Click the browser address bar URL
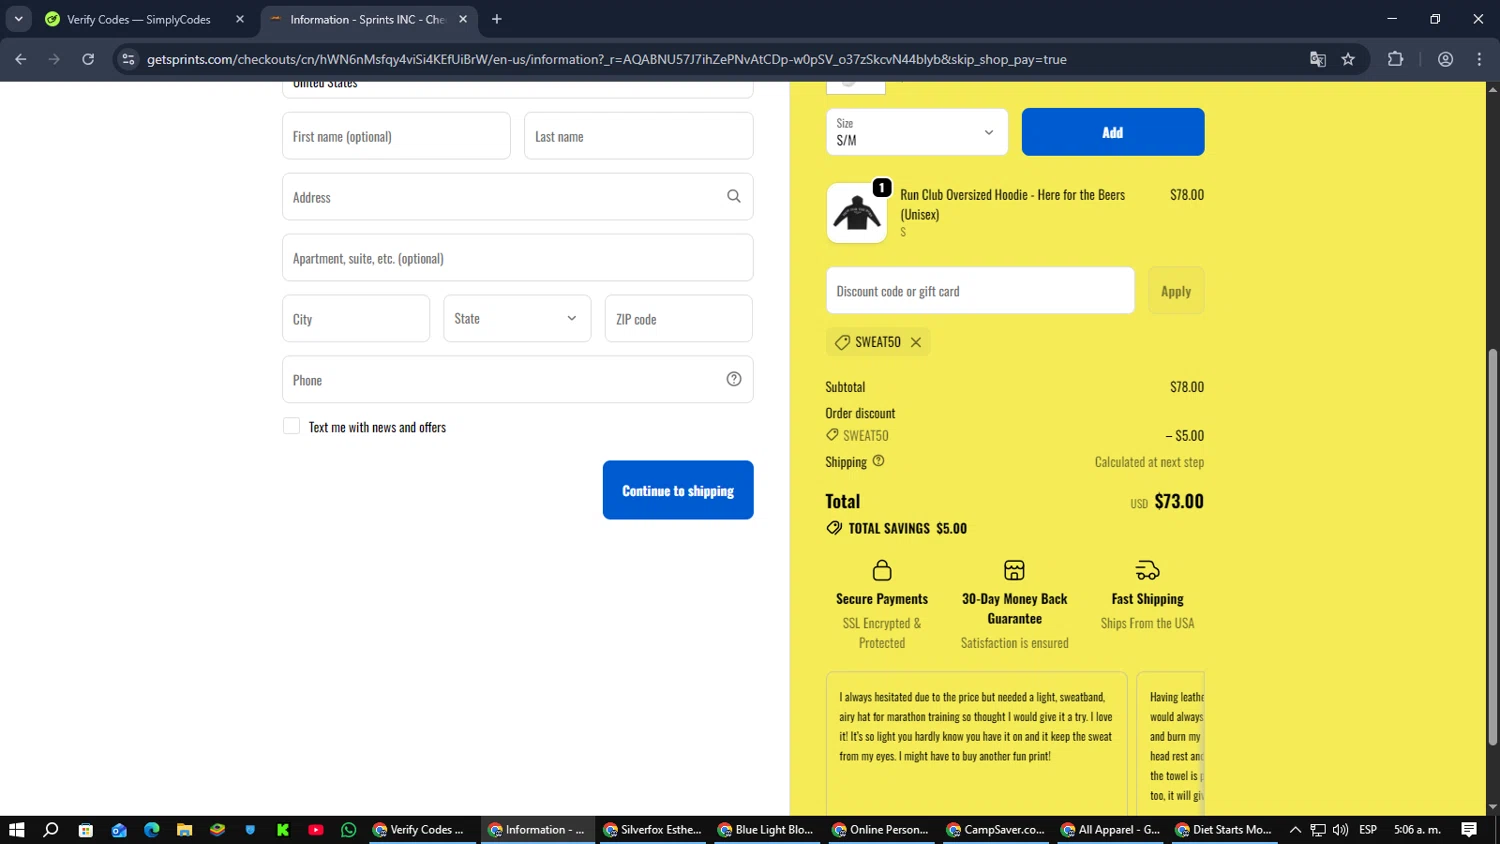This screenshot has width=1500, height=844. click(x=606, y=59)
